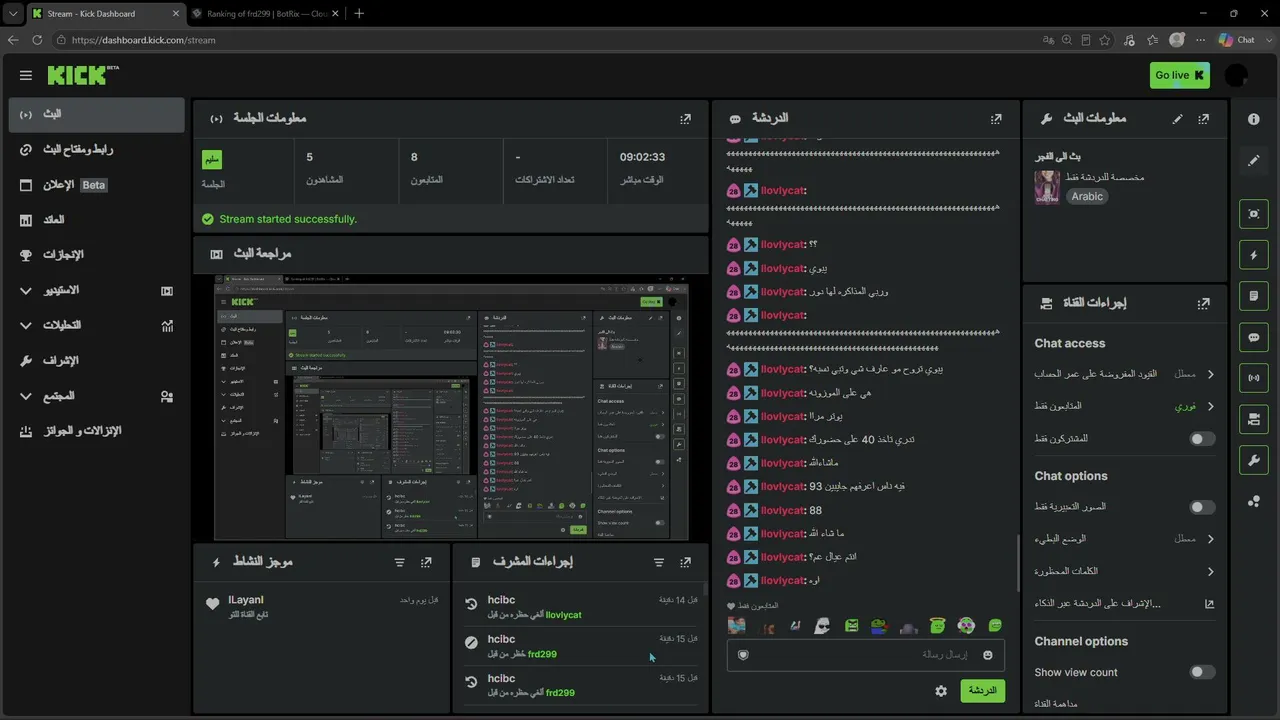Open المتابعين فقط followers-only setting
This screenshot has height=720, width=1280.
click(x=1125, y=406)
